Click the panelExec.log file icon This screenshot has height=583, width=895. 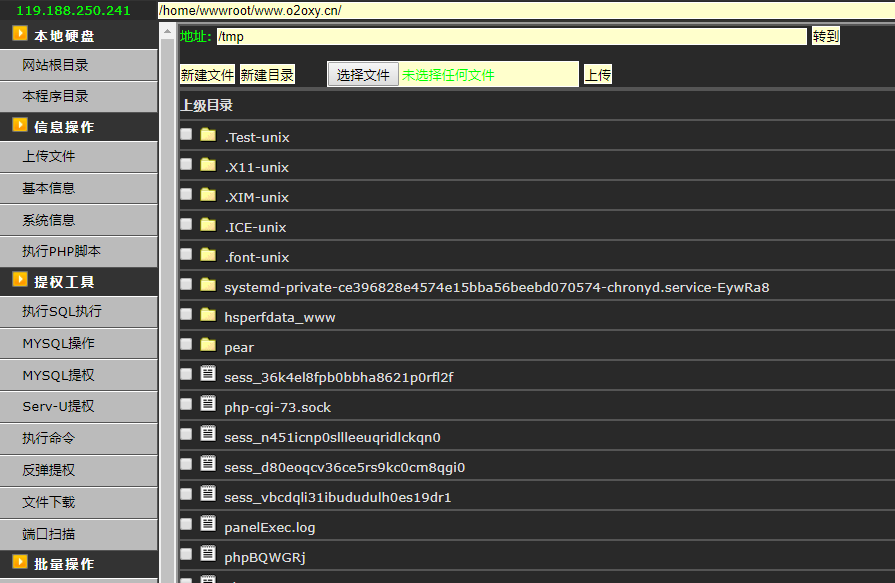(208, 524)
